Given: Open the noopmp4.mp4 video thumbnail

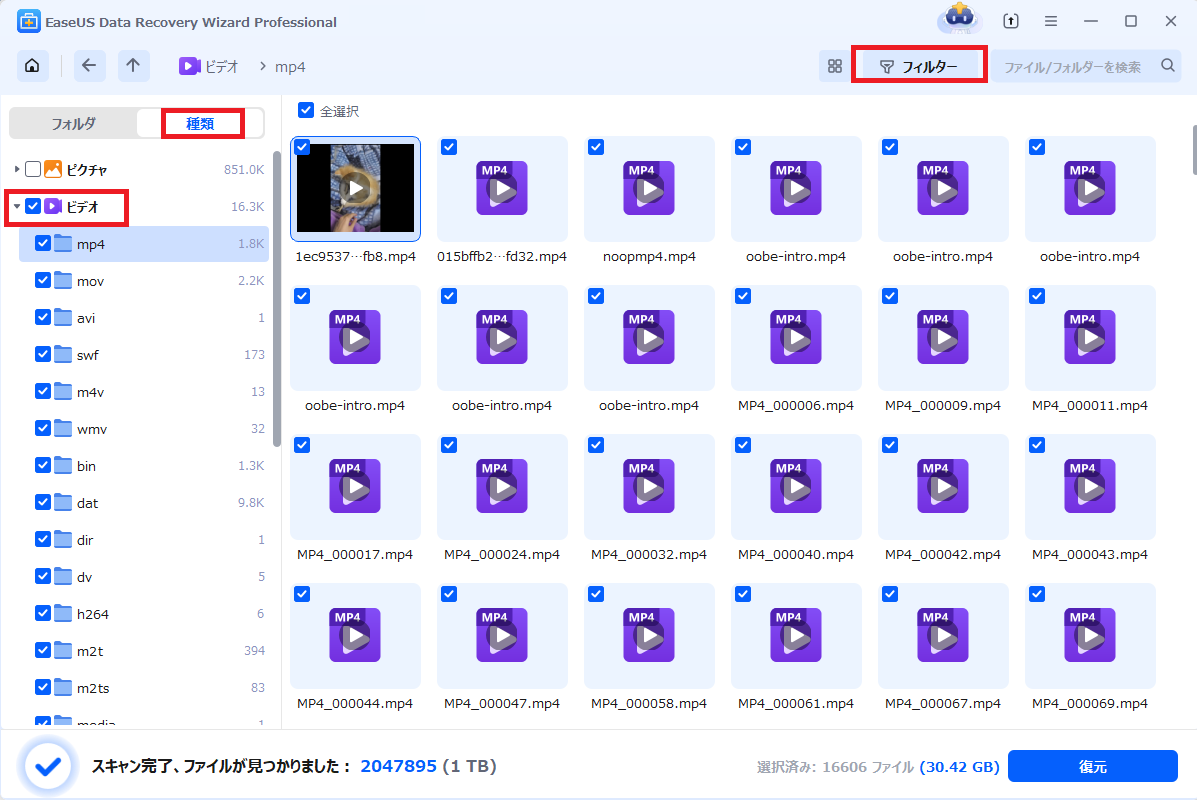Looking at the screenshot, I should [x=649, y=189].
